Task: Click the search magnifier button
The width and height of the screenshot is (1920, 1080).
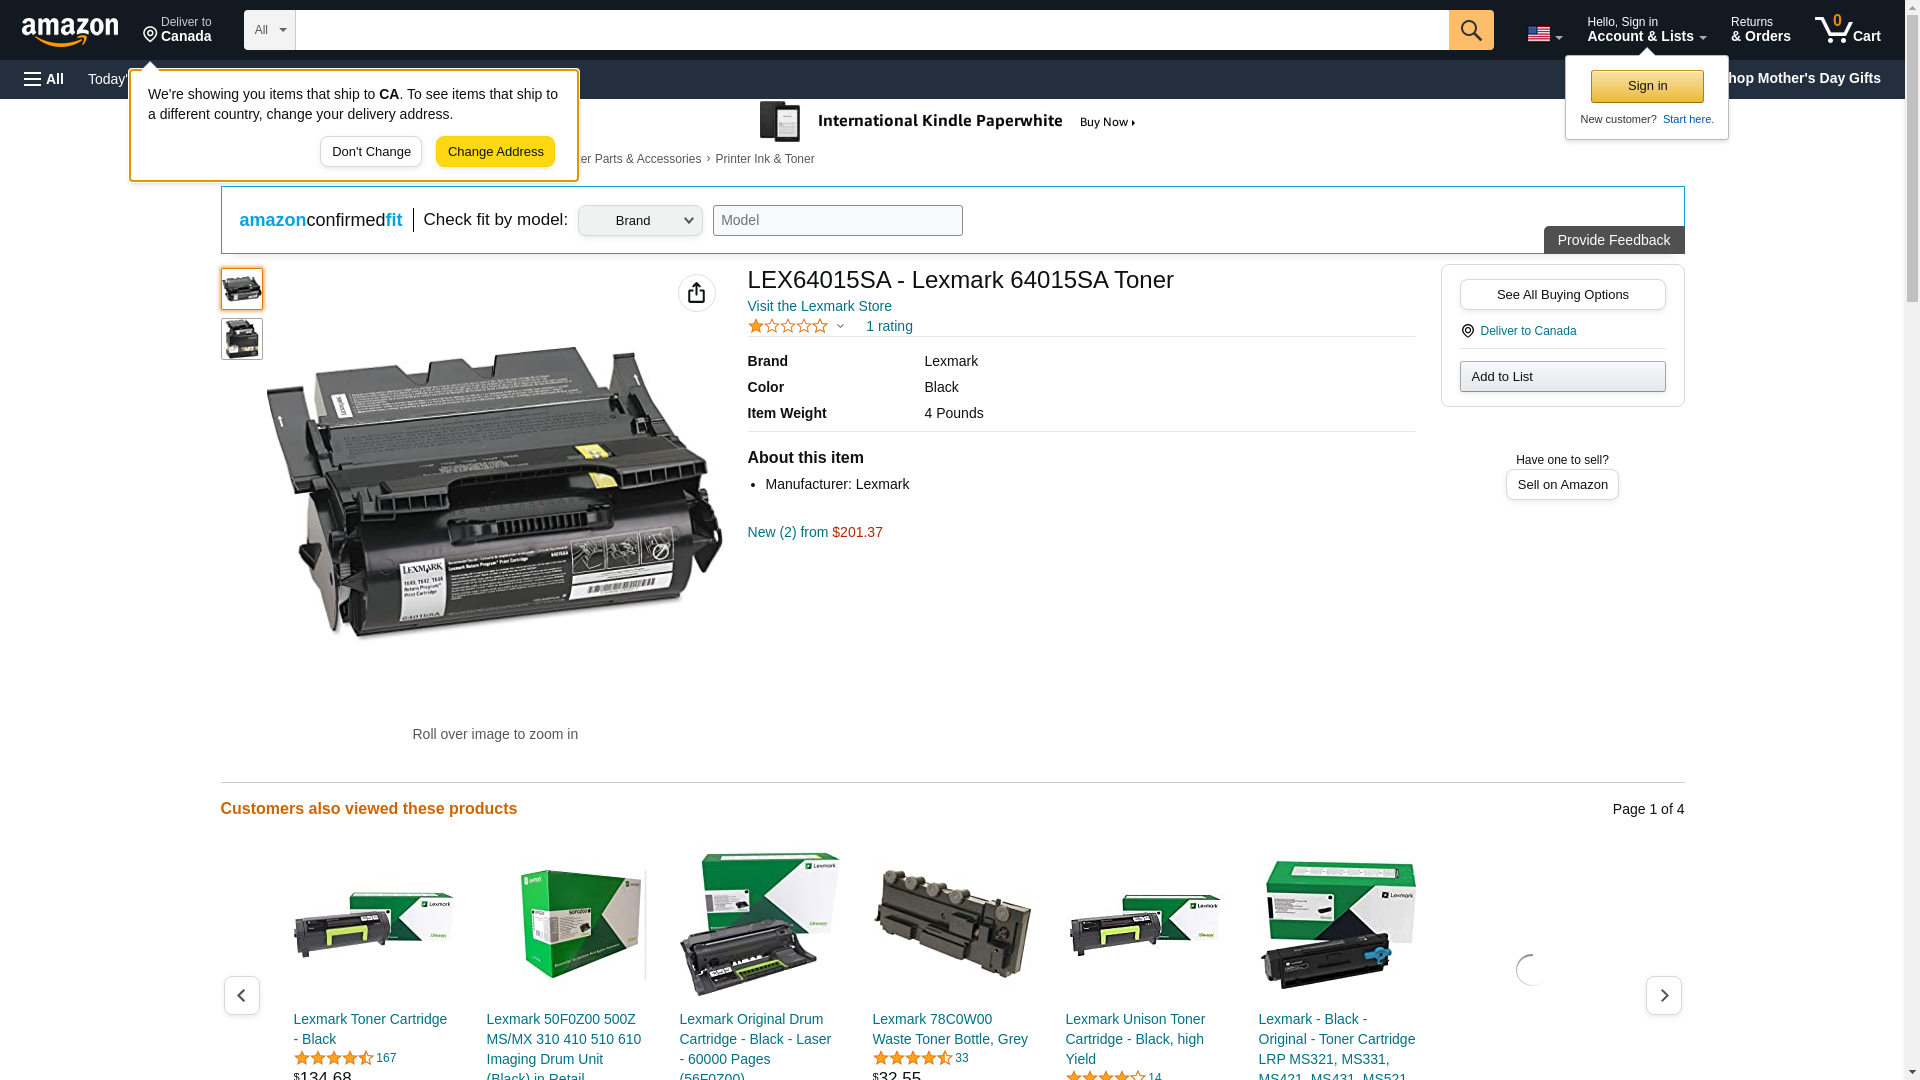Action: [1470, 30]
